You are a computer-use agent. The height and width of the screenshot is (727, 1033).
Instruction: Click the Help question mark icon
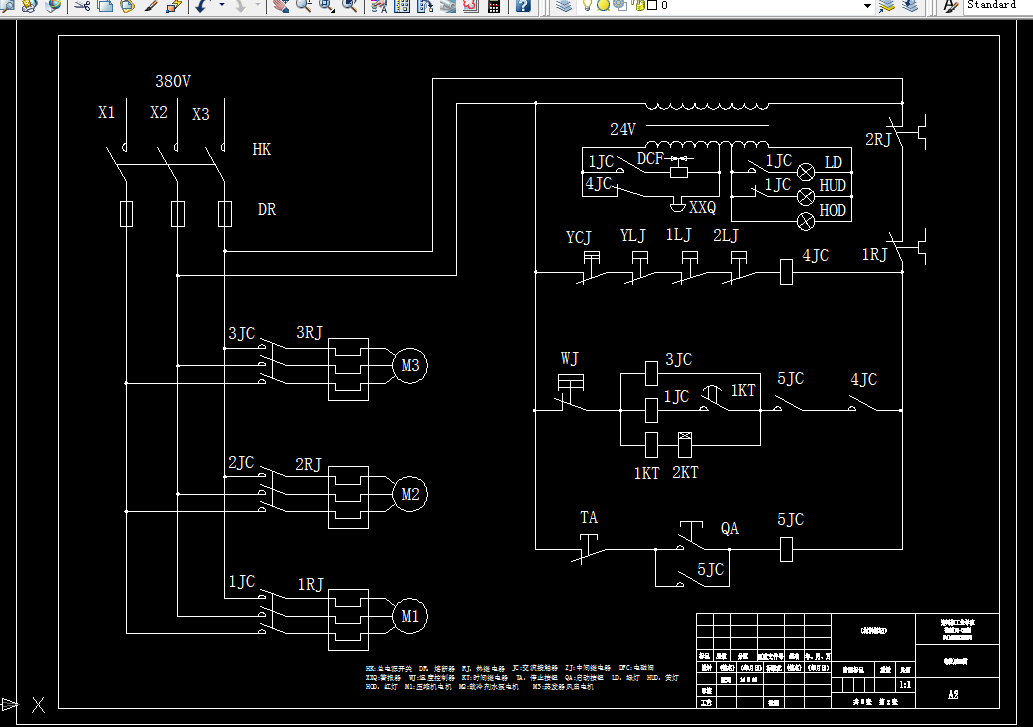(x=523, y=6)
